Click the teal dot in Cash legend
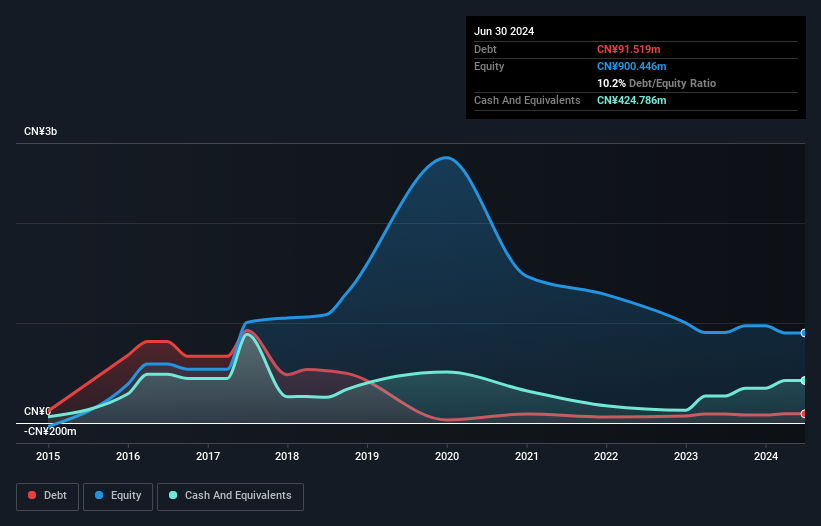 point(174,496)
